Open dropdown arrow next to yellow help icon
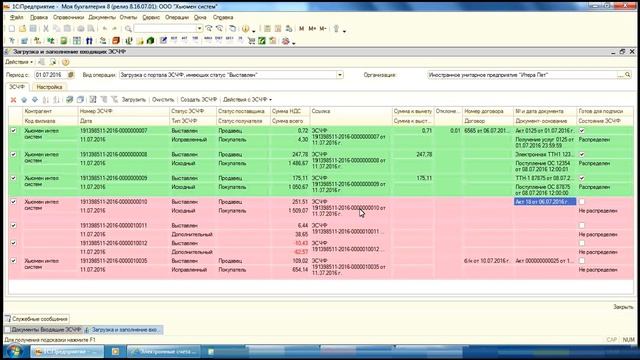This screenshot has height=360, width=640. 253,30
